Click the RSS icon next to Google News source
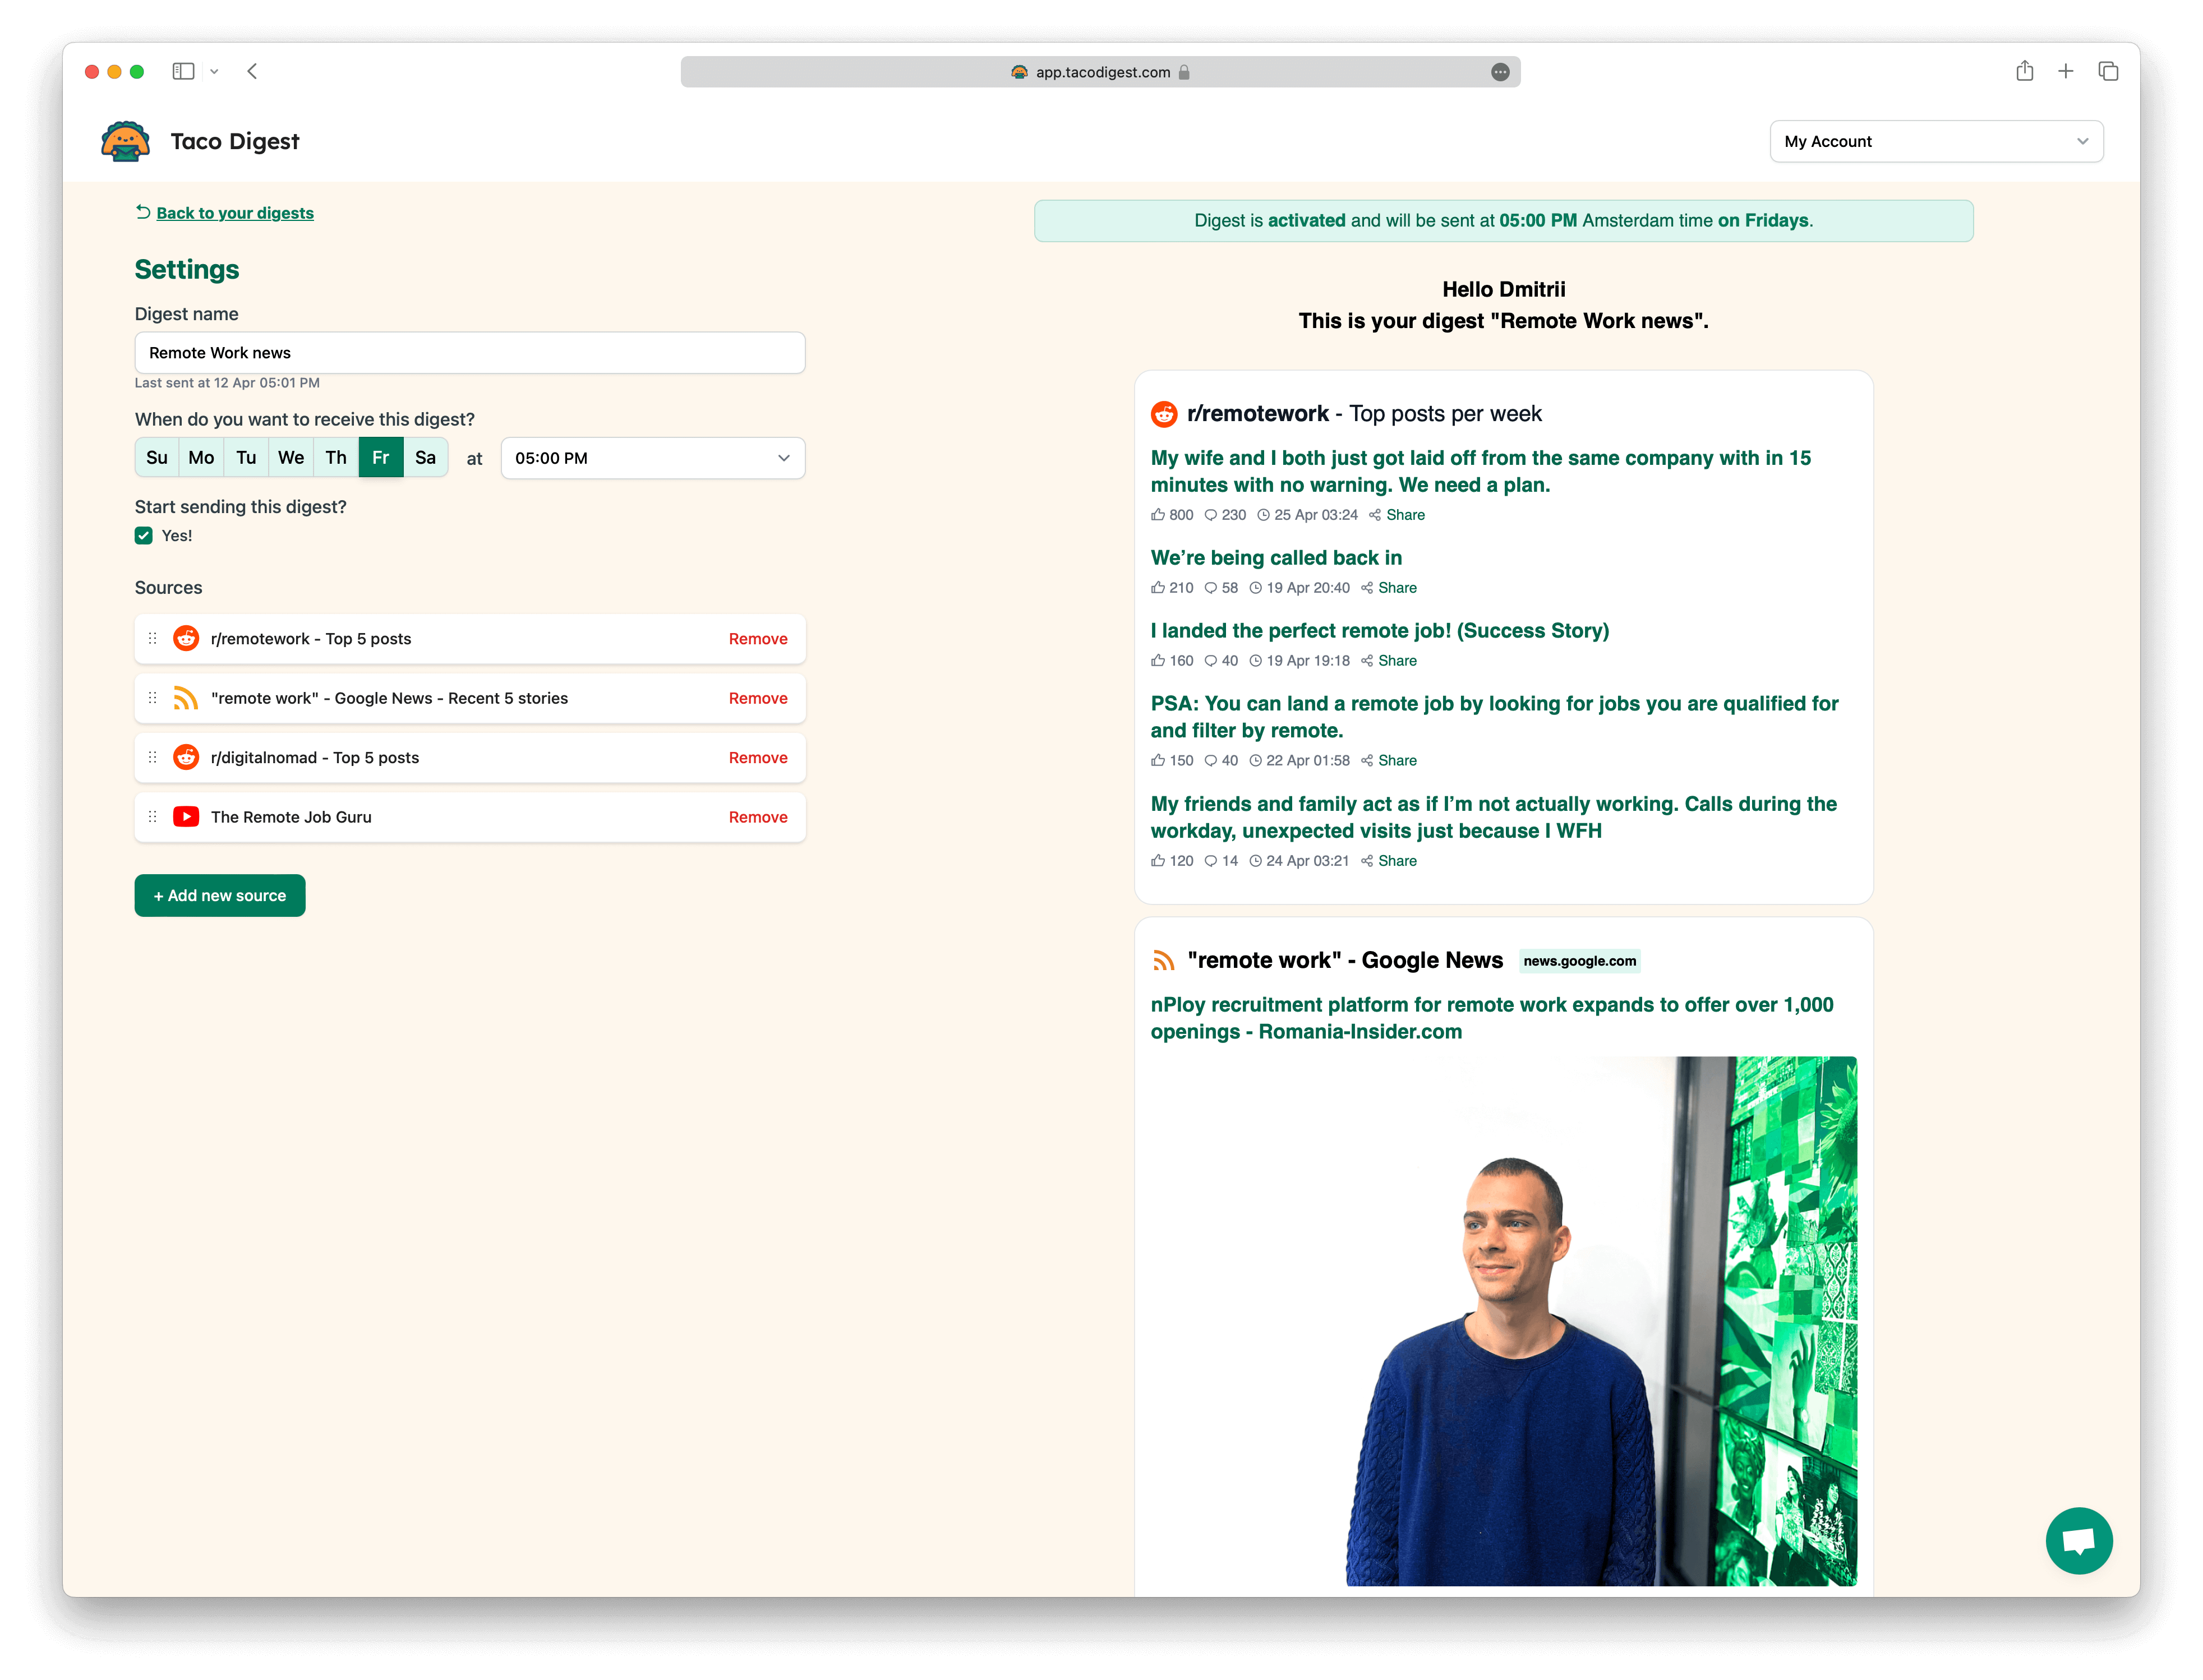Image resolution: width=2203 pixels, height=1680 pixels. pos(186,698)
